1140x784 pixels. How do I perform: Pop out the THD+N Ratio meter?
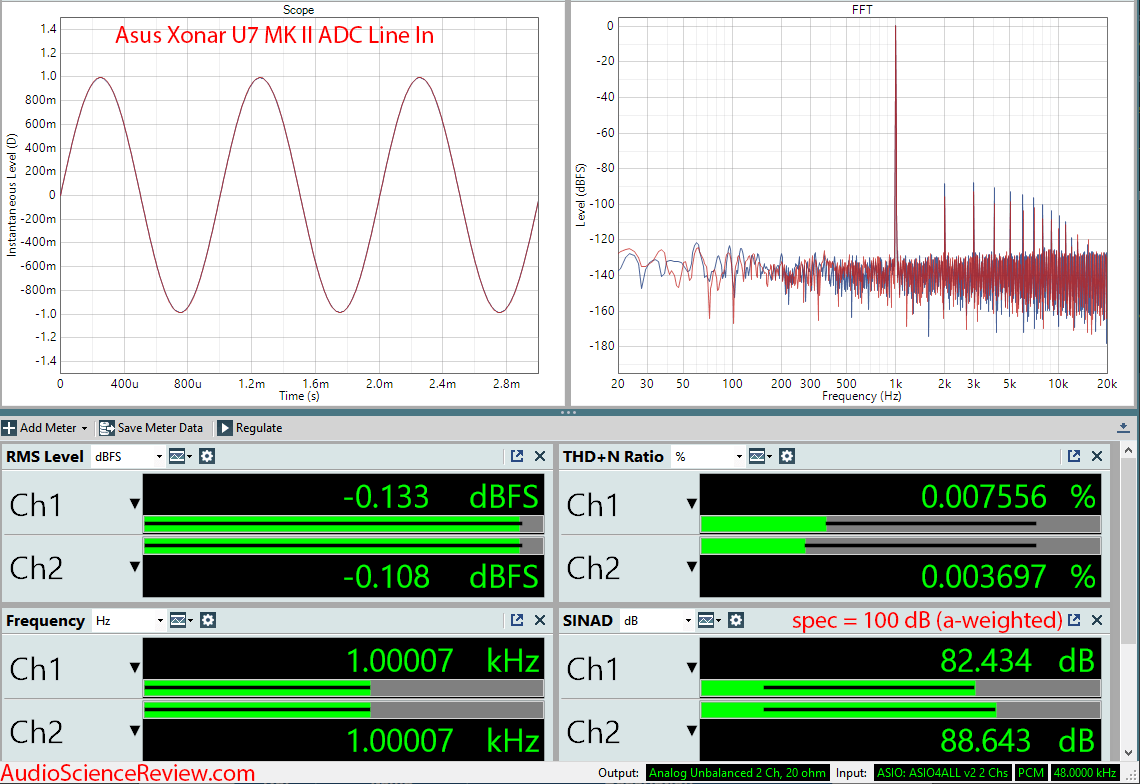pyautogui.click(x=1074, y=456)
